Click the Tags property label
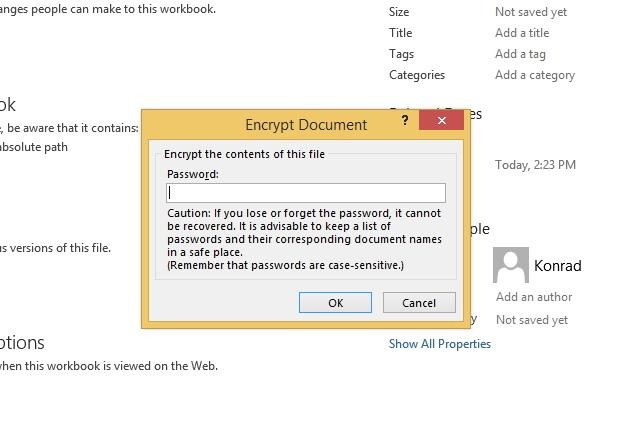 point(401,54)
